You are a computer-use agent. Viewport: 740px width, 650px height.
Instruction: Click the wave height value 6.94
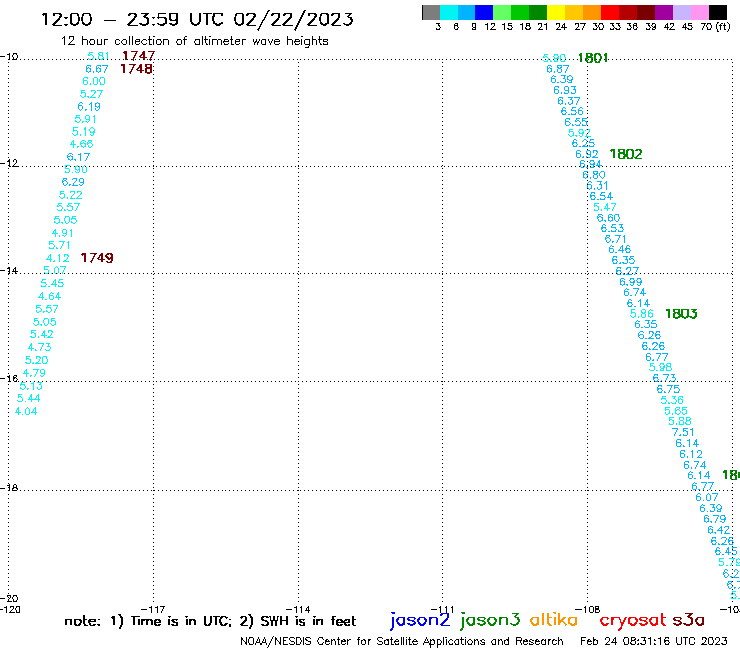(x=590, y=164)
